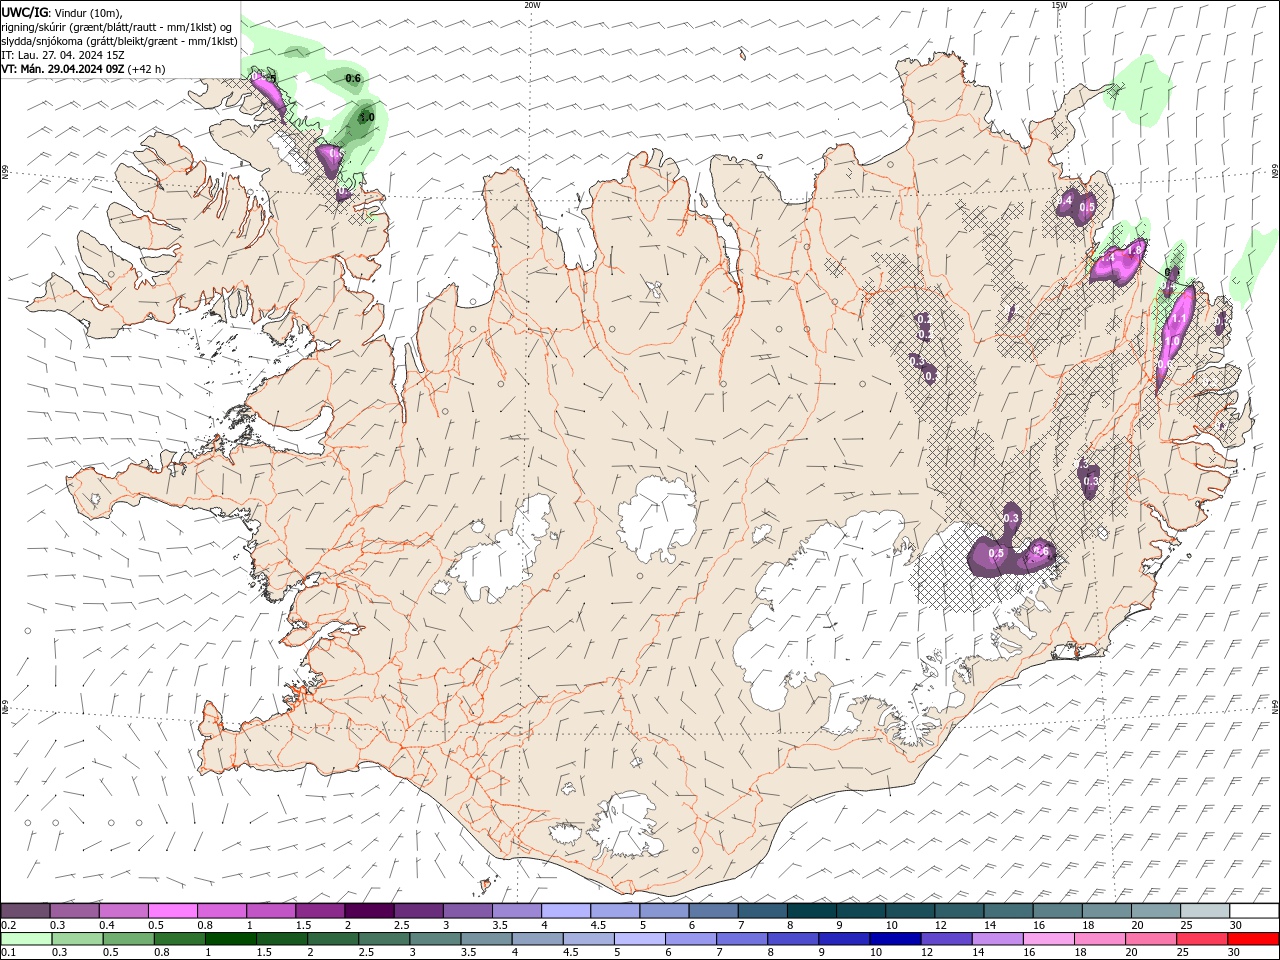Click the 'VT: Mán. 29.04.2024 09Z' valid time

(63, 69)
